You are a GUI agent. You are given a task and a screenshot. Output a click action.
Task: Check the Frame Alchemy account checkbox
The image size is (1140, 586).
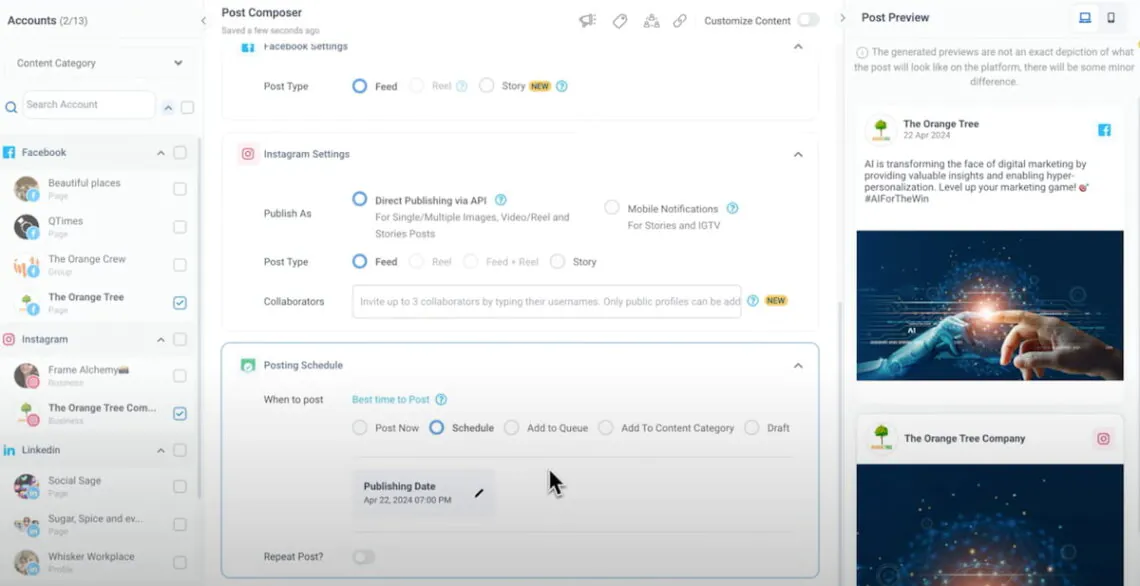180,376
